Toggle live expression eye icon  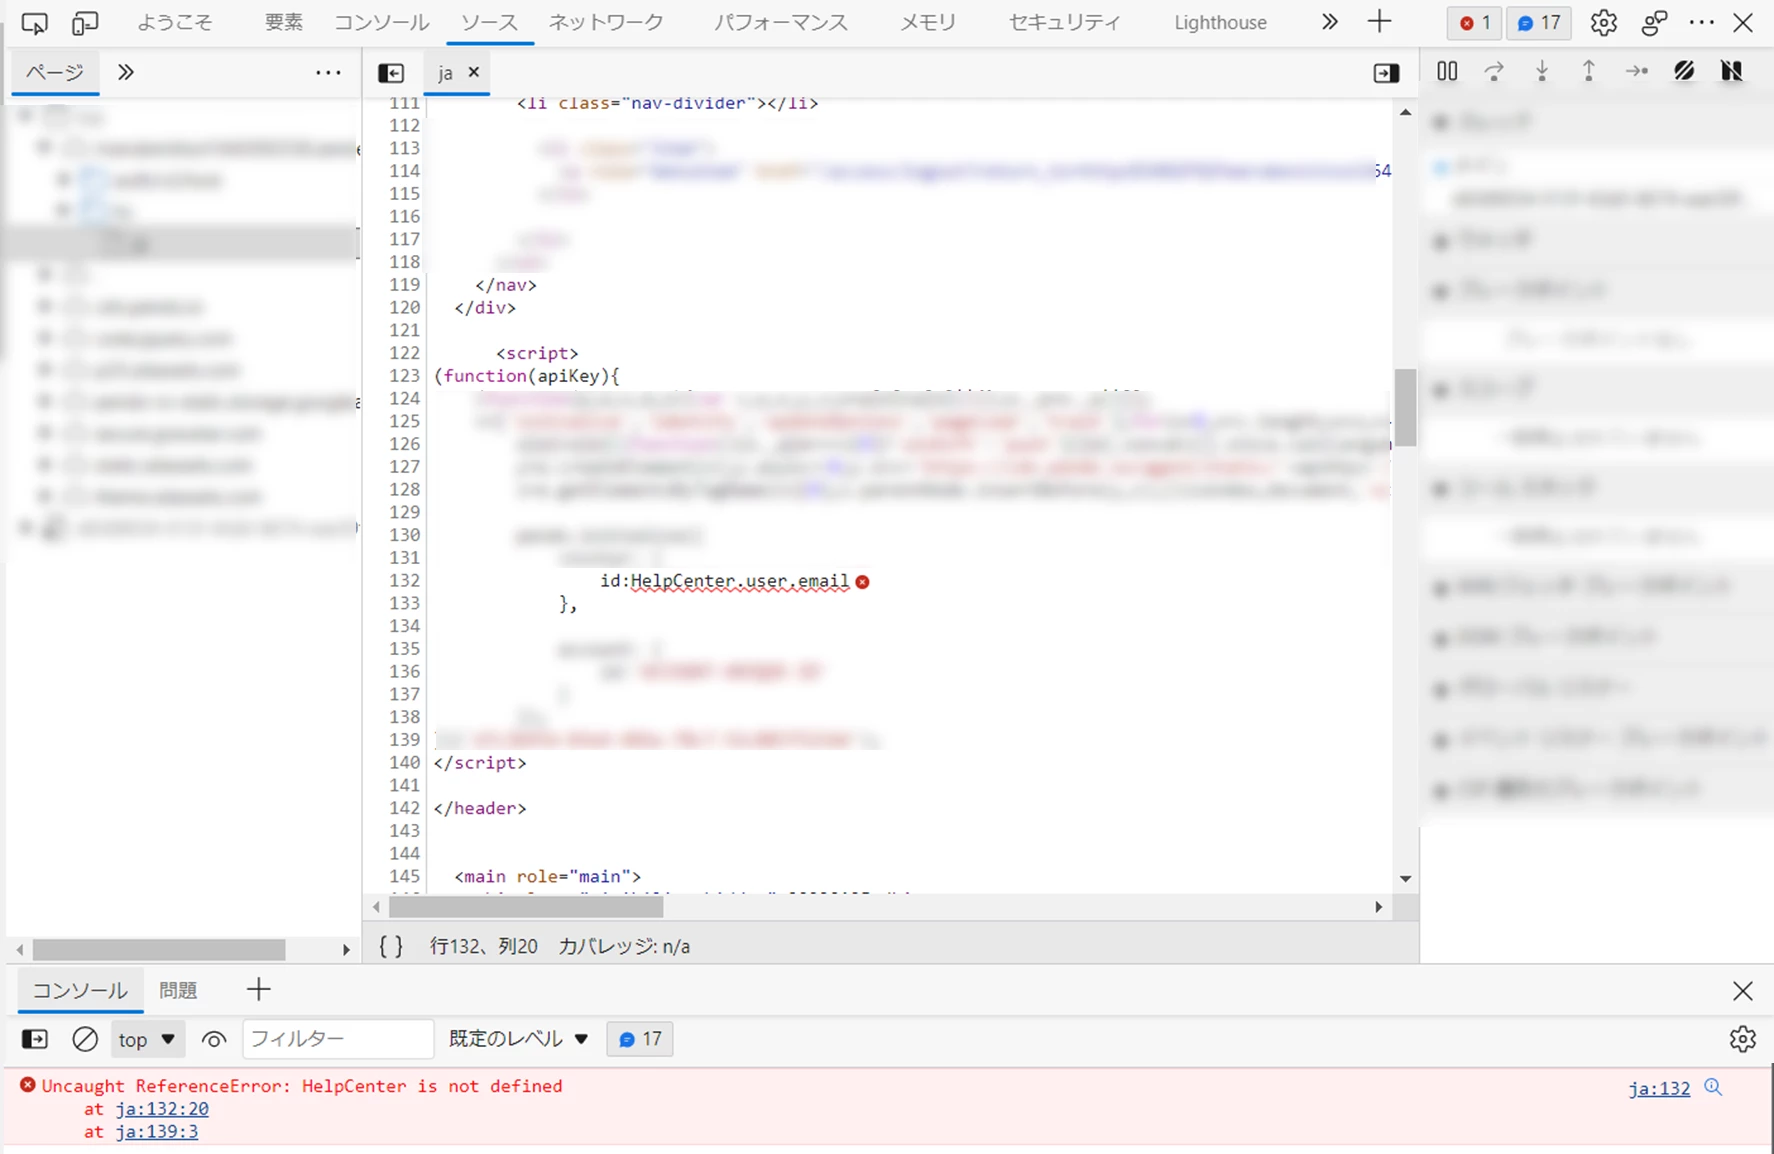(x=213, y=1039)
